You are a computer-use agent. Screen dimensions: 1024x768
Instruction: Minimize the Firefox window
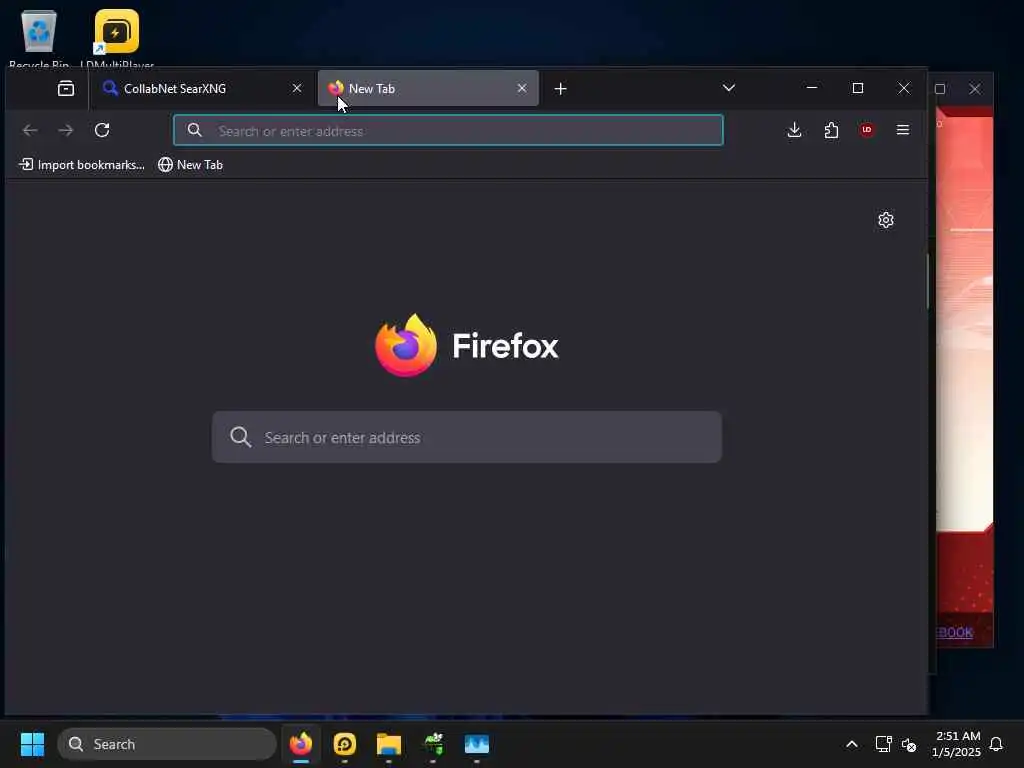pyautogui.click(x=812, y=88)
